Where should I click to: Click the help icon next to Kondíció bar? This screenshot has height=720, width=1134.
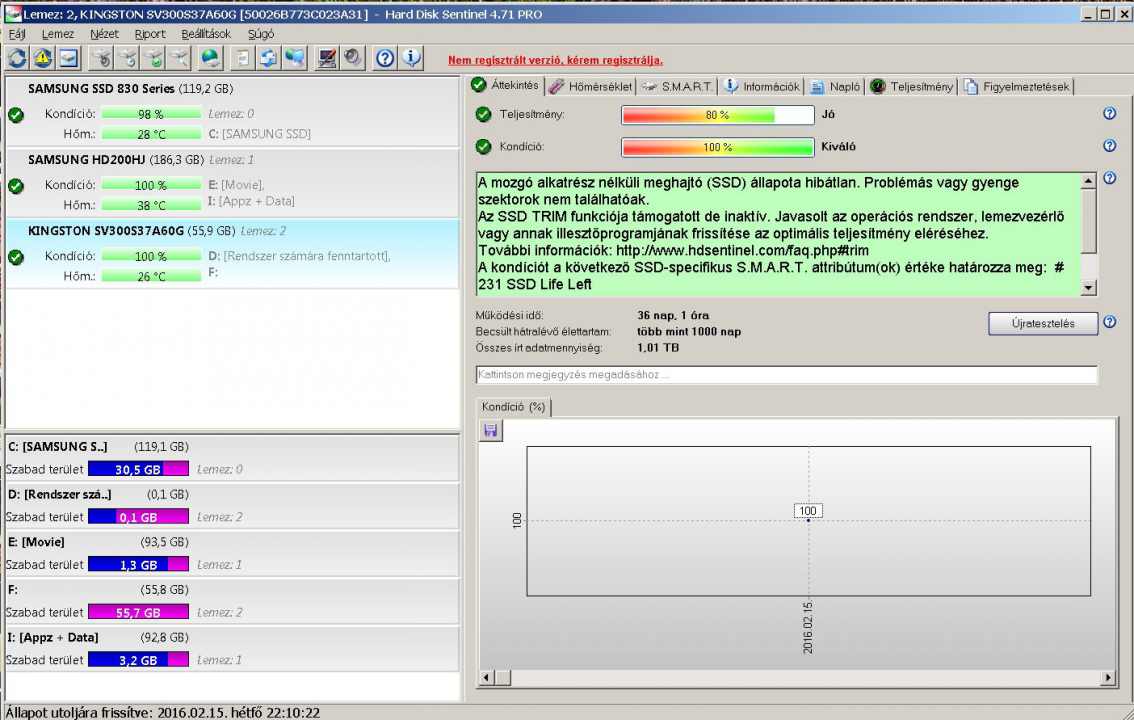[x=1109, y=146]
